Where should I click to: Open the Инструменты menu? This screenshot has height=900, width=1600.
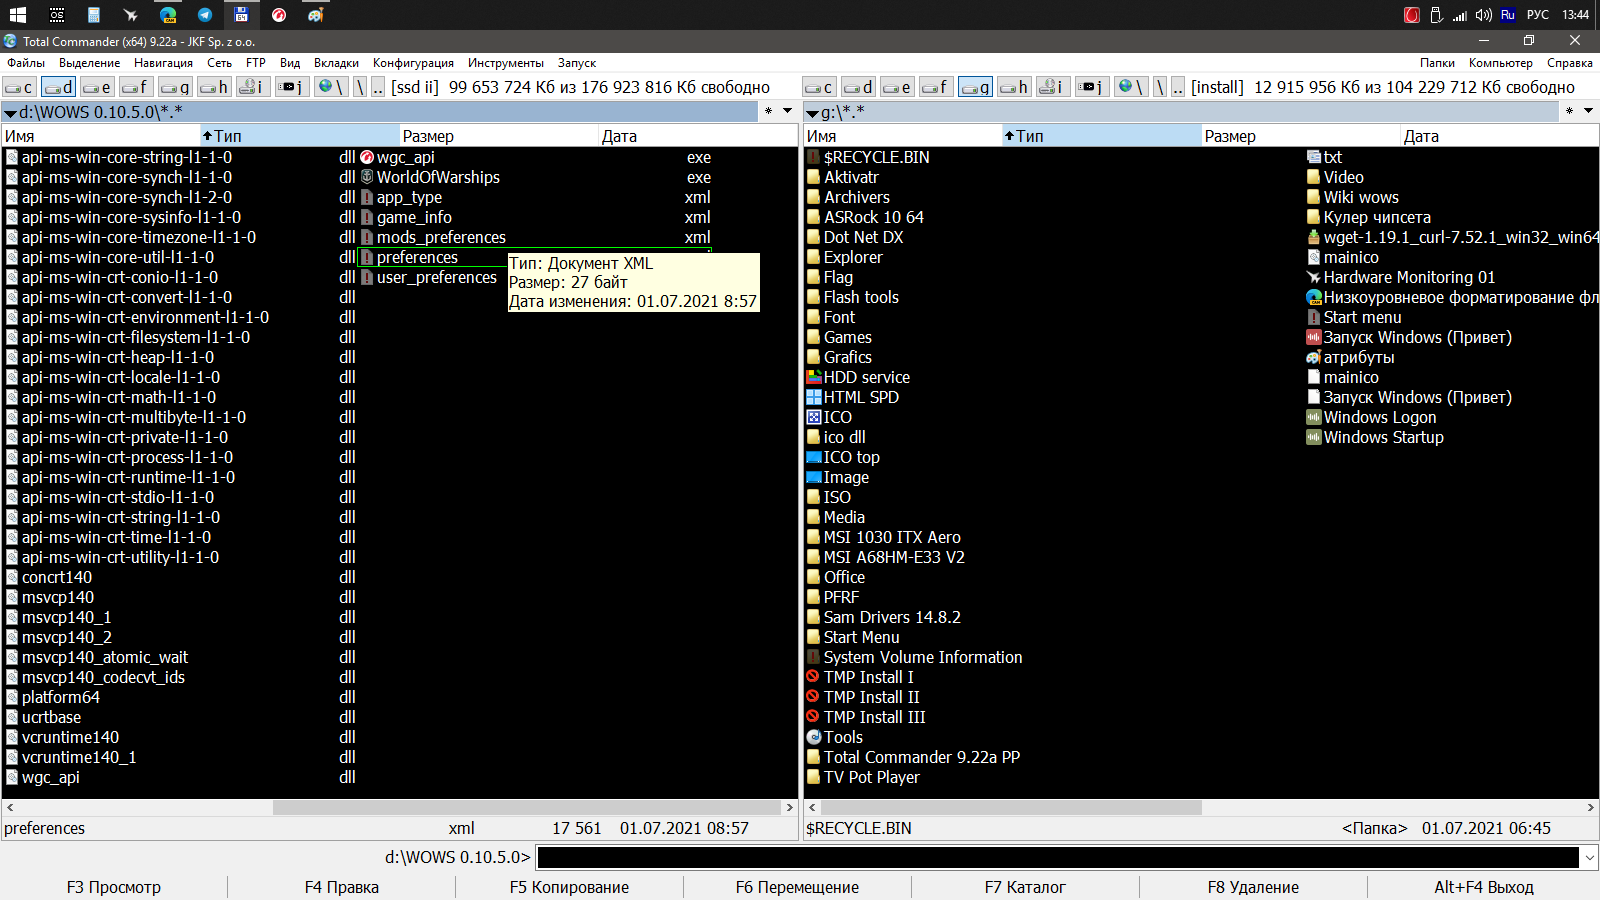[506, 63]
